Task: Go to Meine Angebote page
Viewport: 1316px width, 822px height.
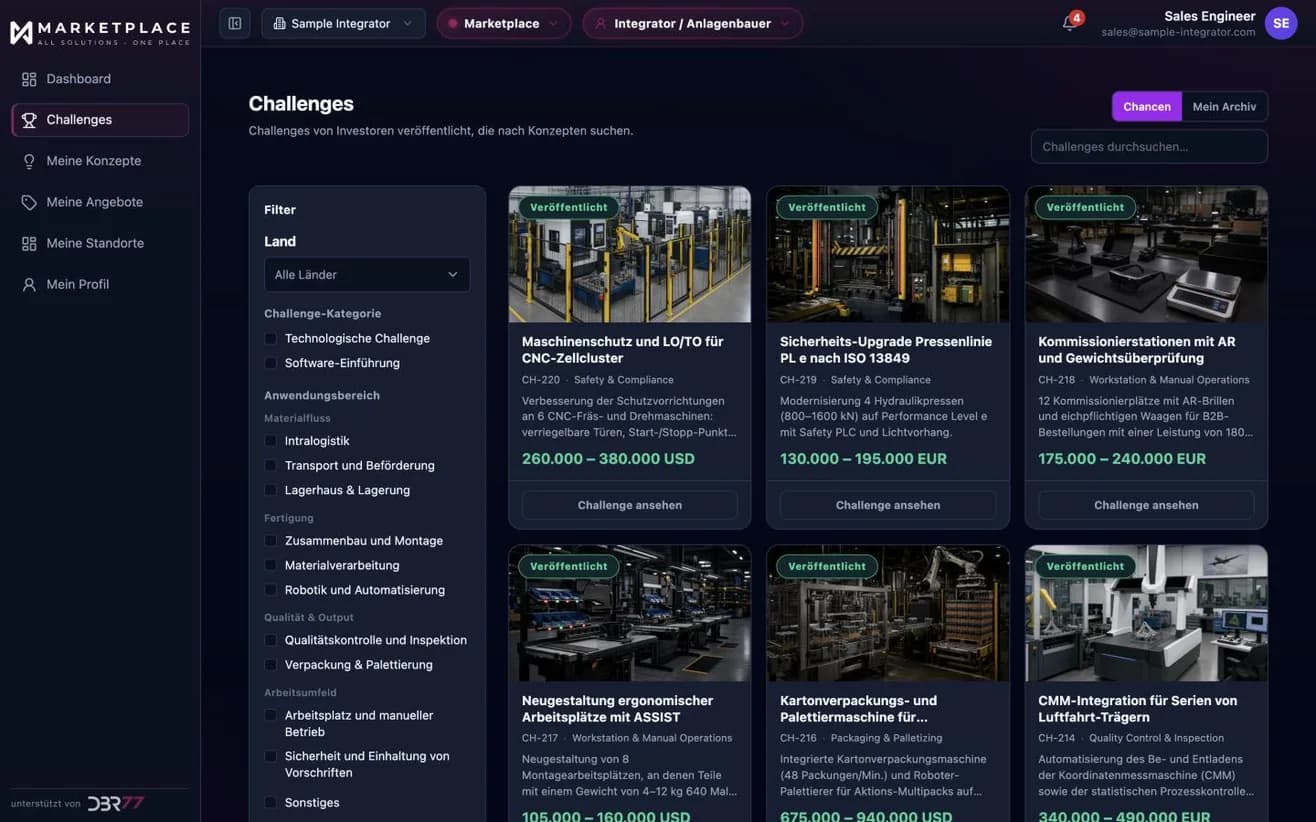Action: pos(100,202)
